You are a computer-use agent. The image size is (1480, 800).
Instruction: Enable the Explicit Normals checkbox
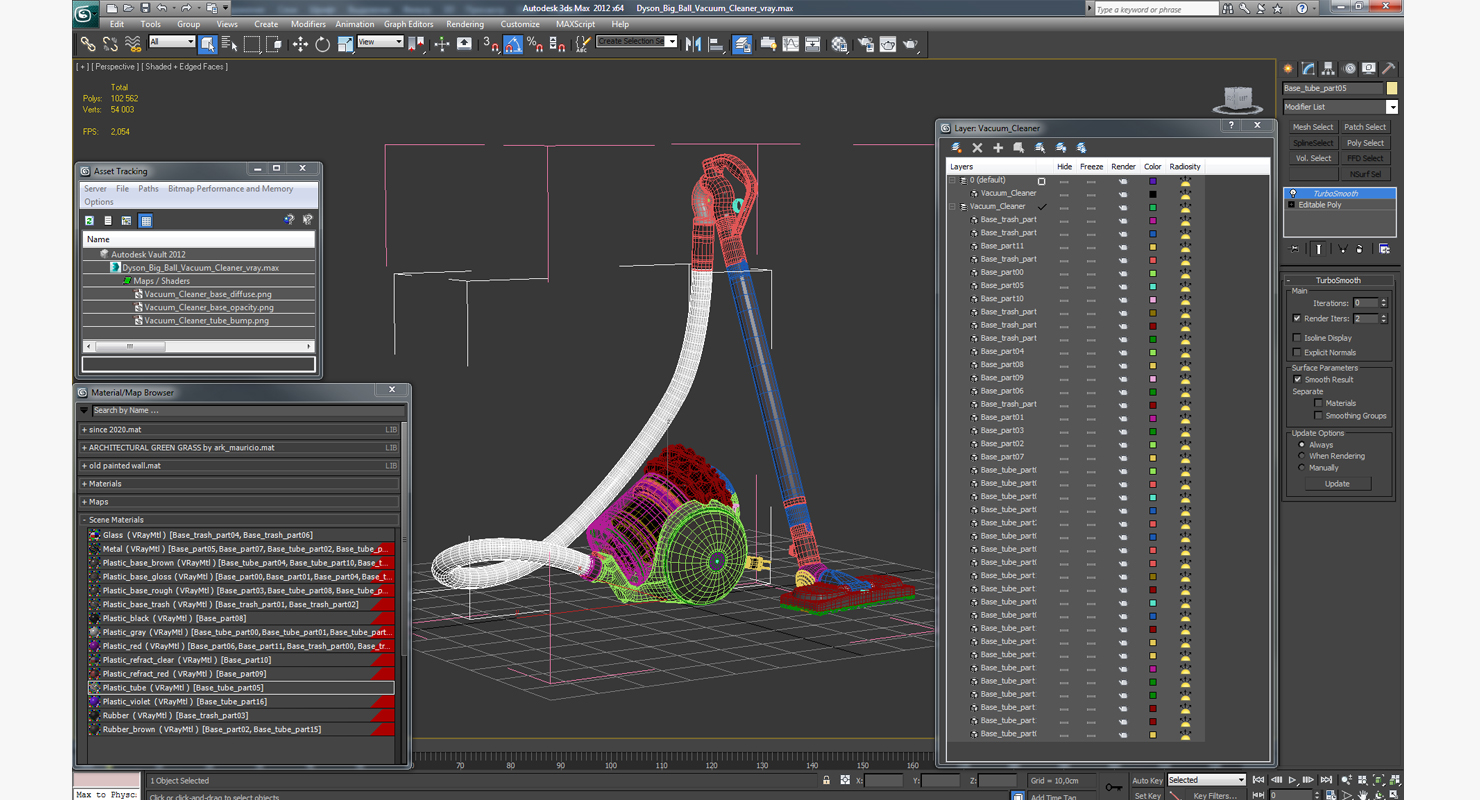point(1297,352)
